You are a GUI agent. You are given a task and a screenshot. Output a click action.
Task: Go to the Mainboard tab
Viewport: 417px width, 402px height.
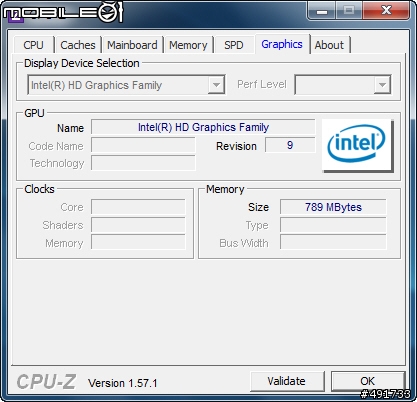coord(132,45)
